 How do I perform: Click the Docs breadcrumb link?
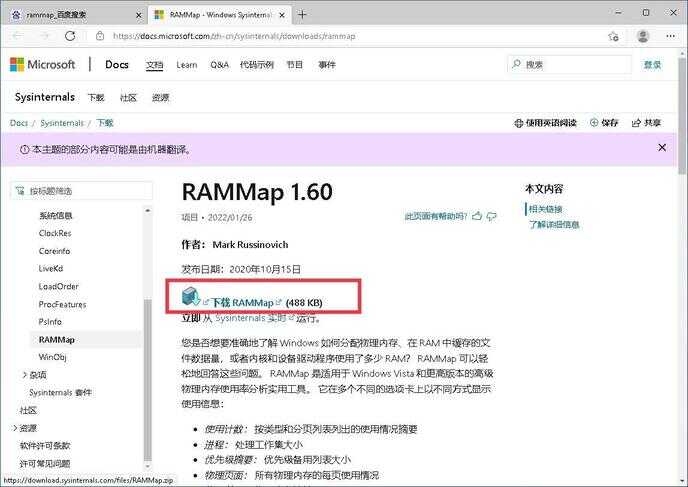[x=19, y=123]
